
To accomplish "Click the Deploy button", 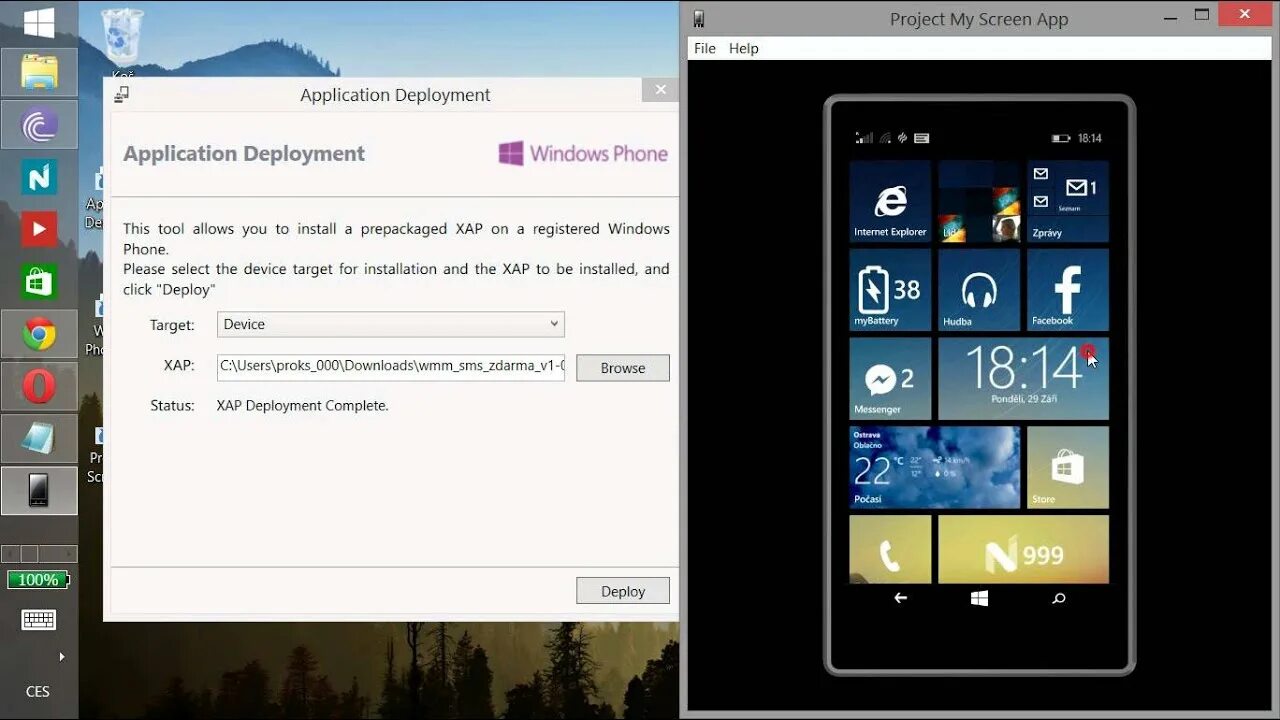I will click(x=623, y=591).
